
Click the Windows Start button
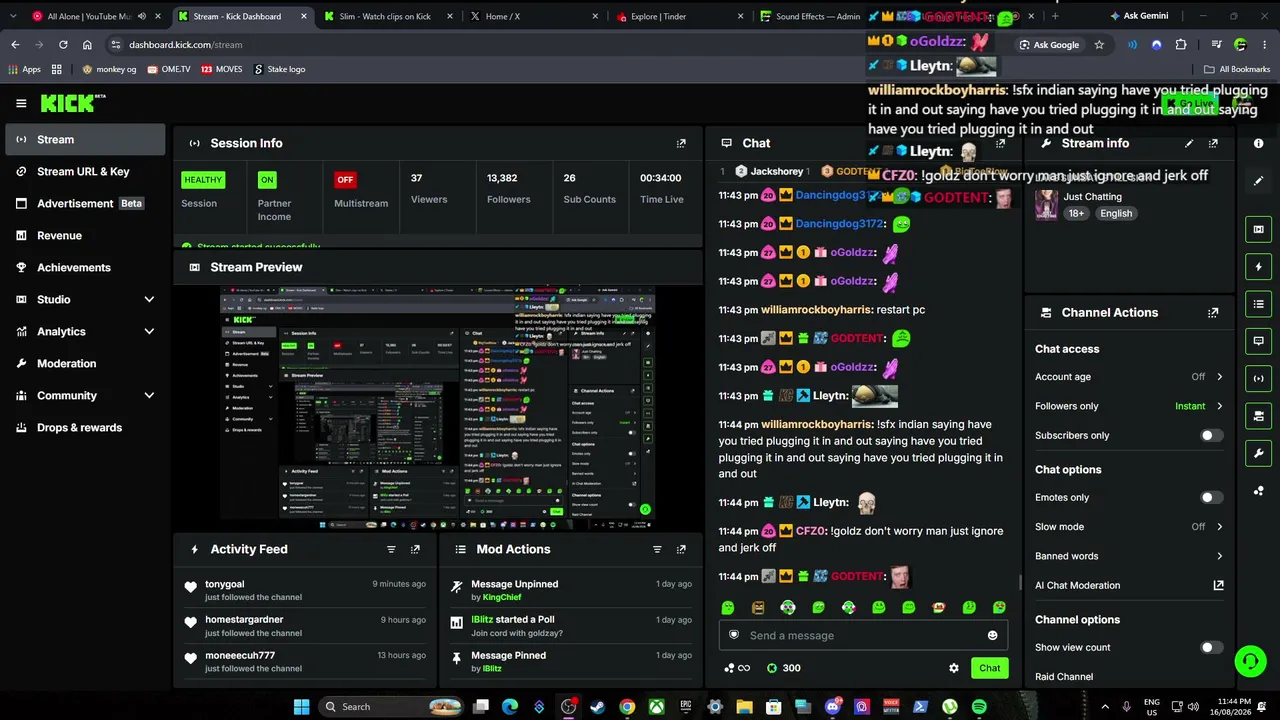[x=301, y=707]
